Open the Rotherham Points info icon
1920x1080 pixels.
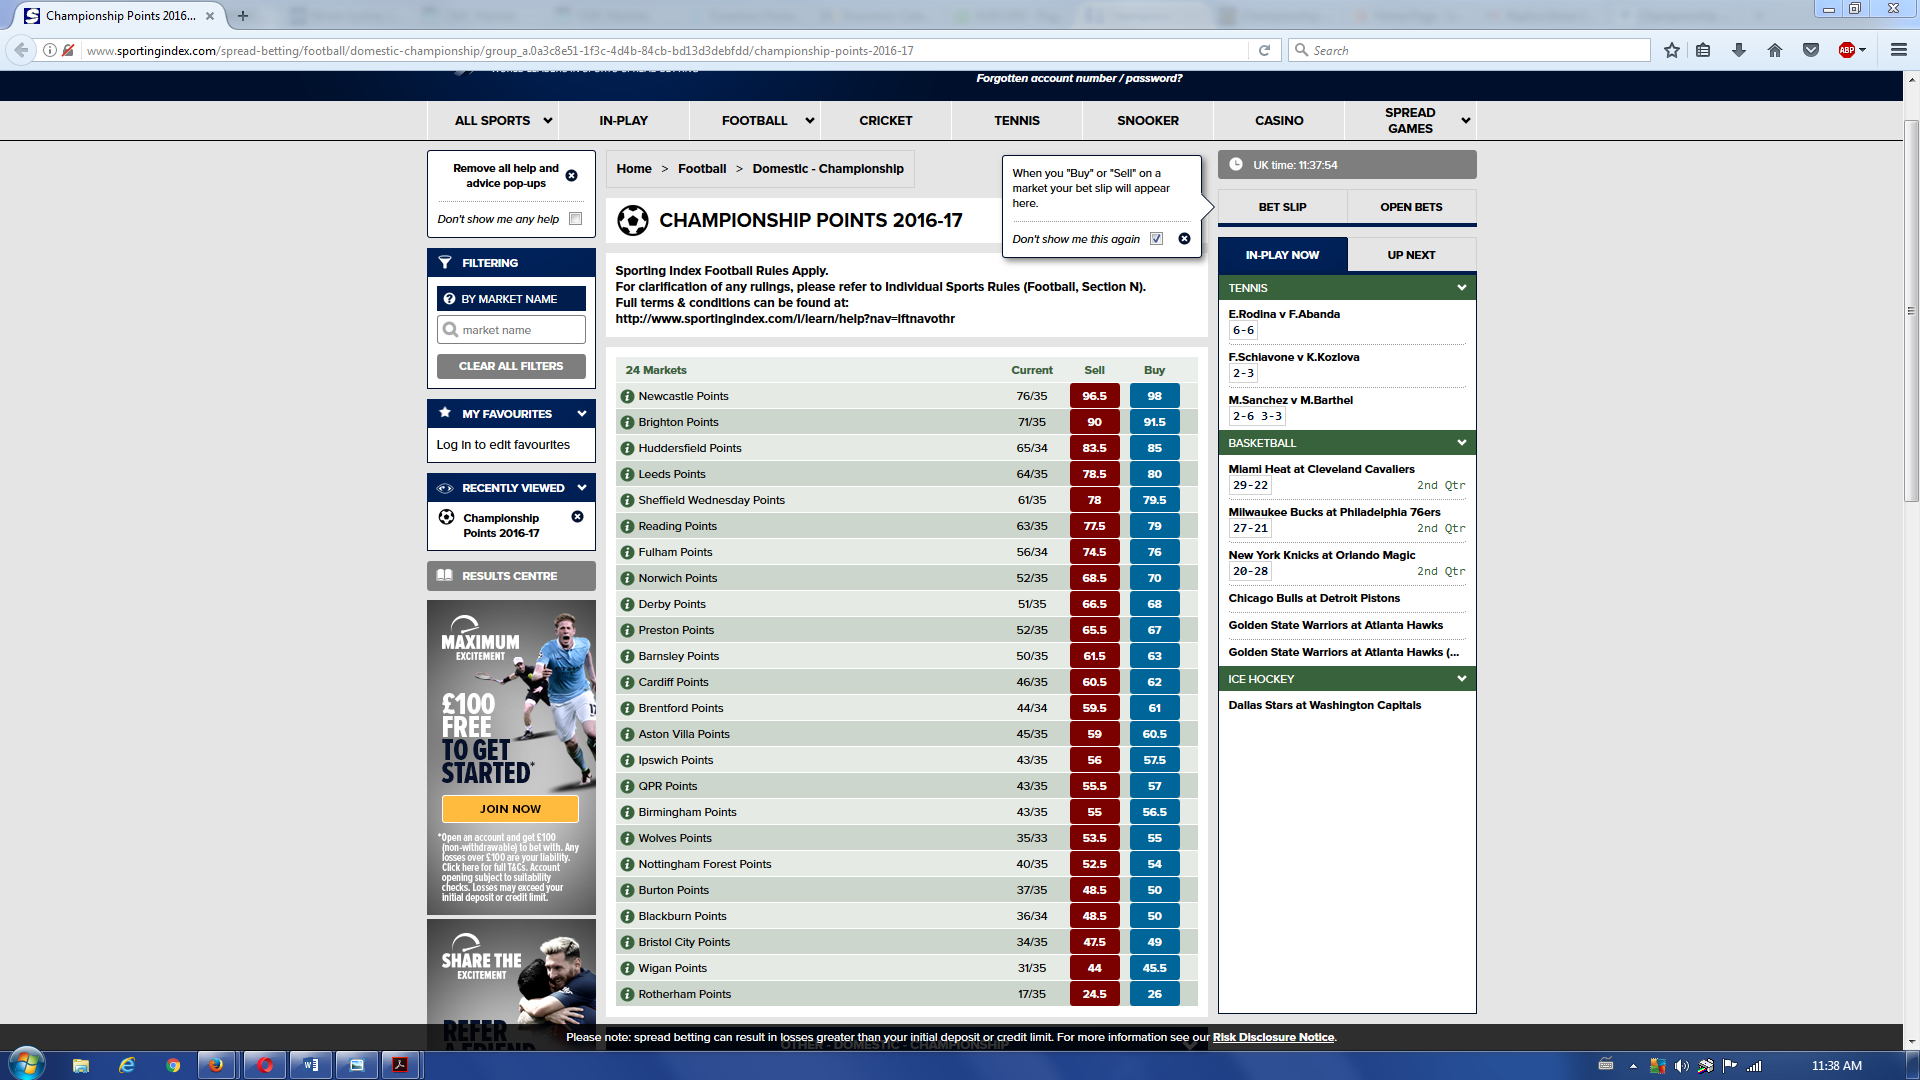pyautogui.click(x=627, y=994)
